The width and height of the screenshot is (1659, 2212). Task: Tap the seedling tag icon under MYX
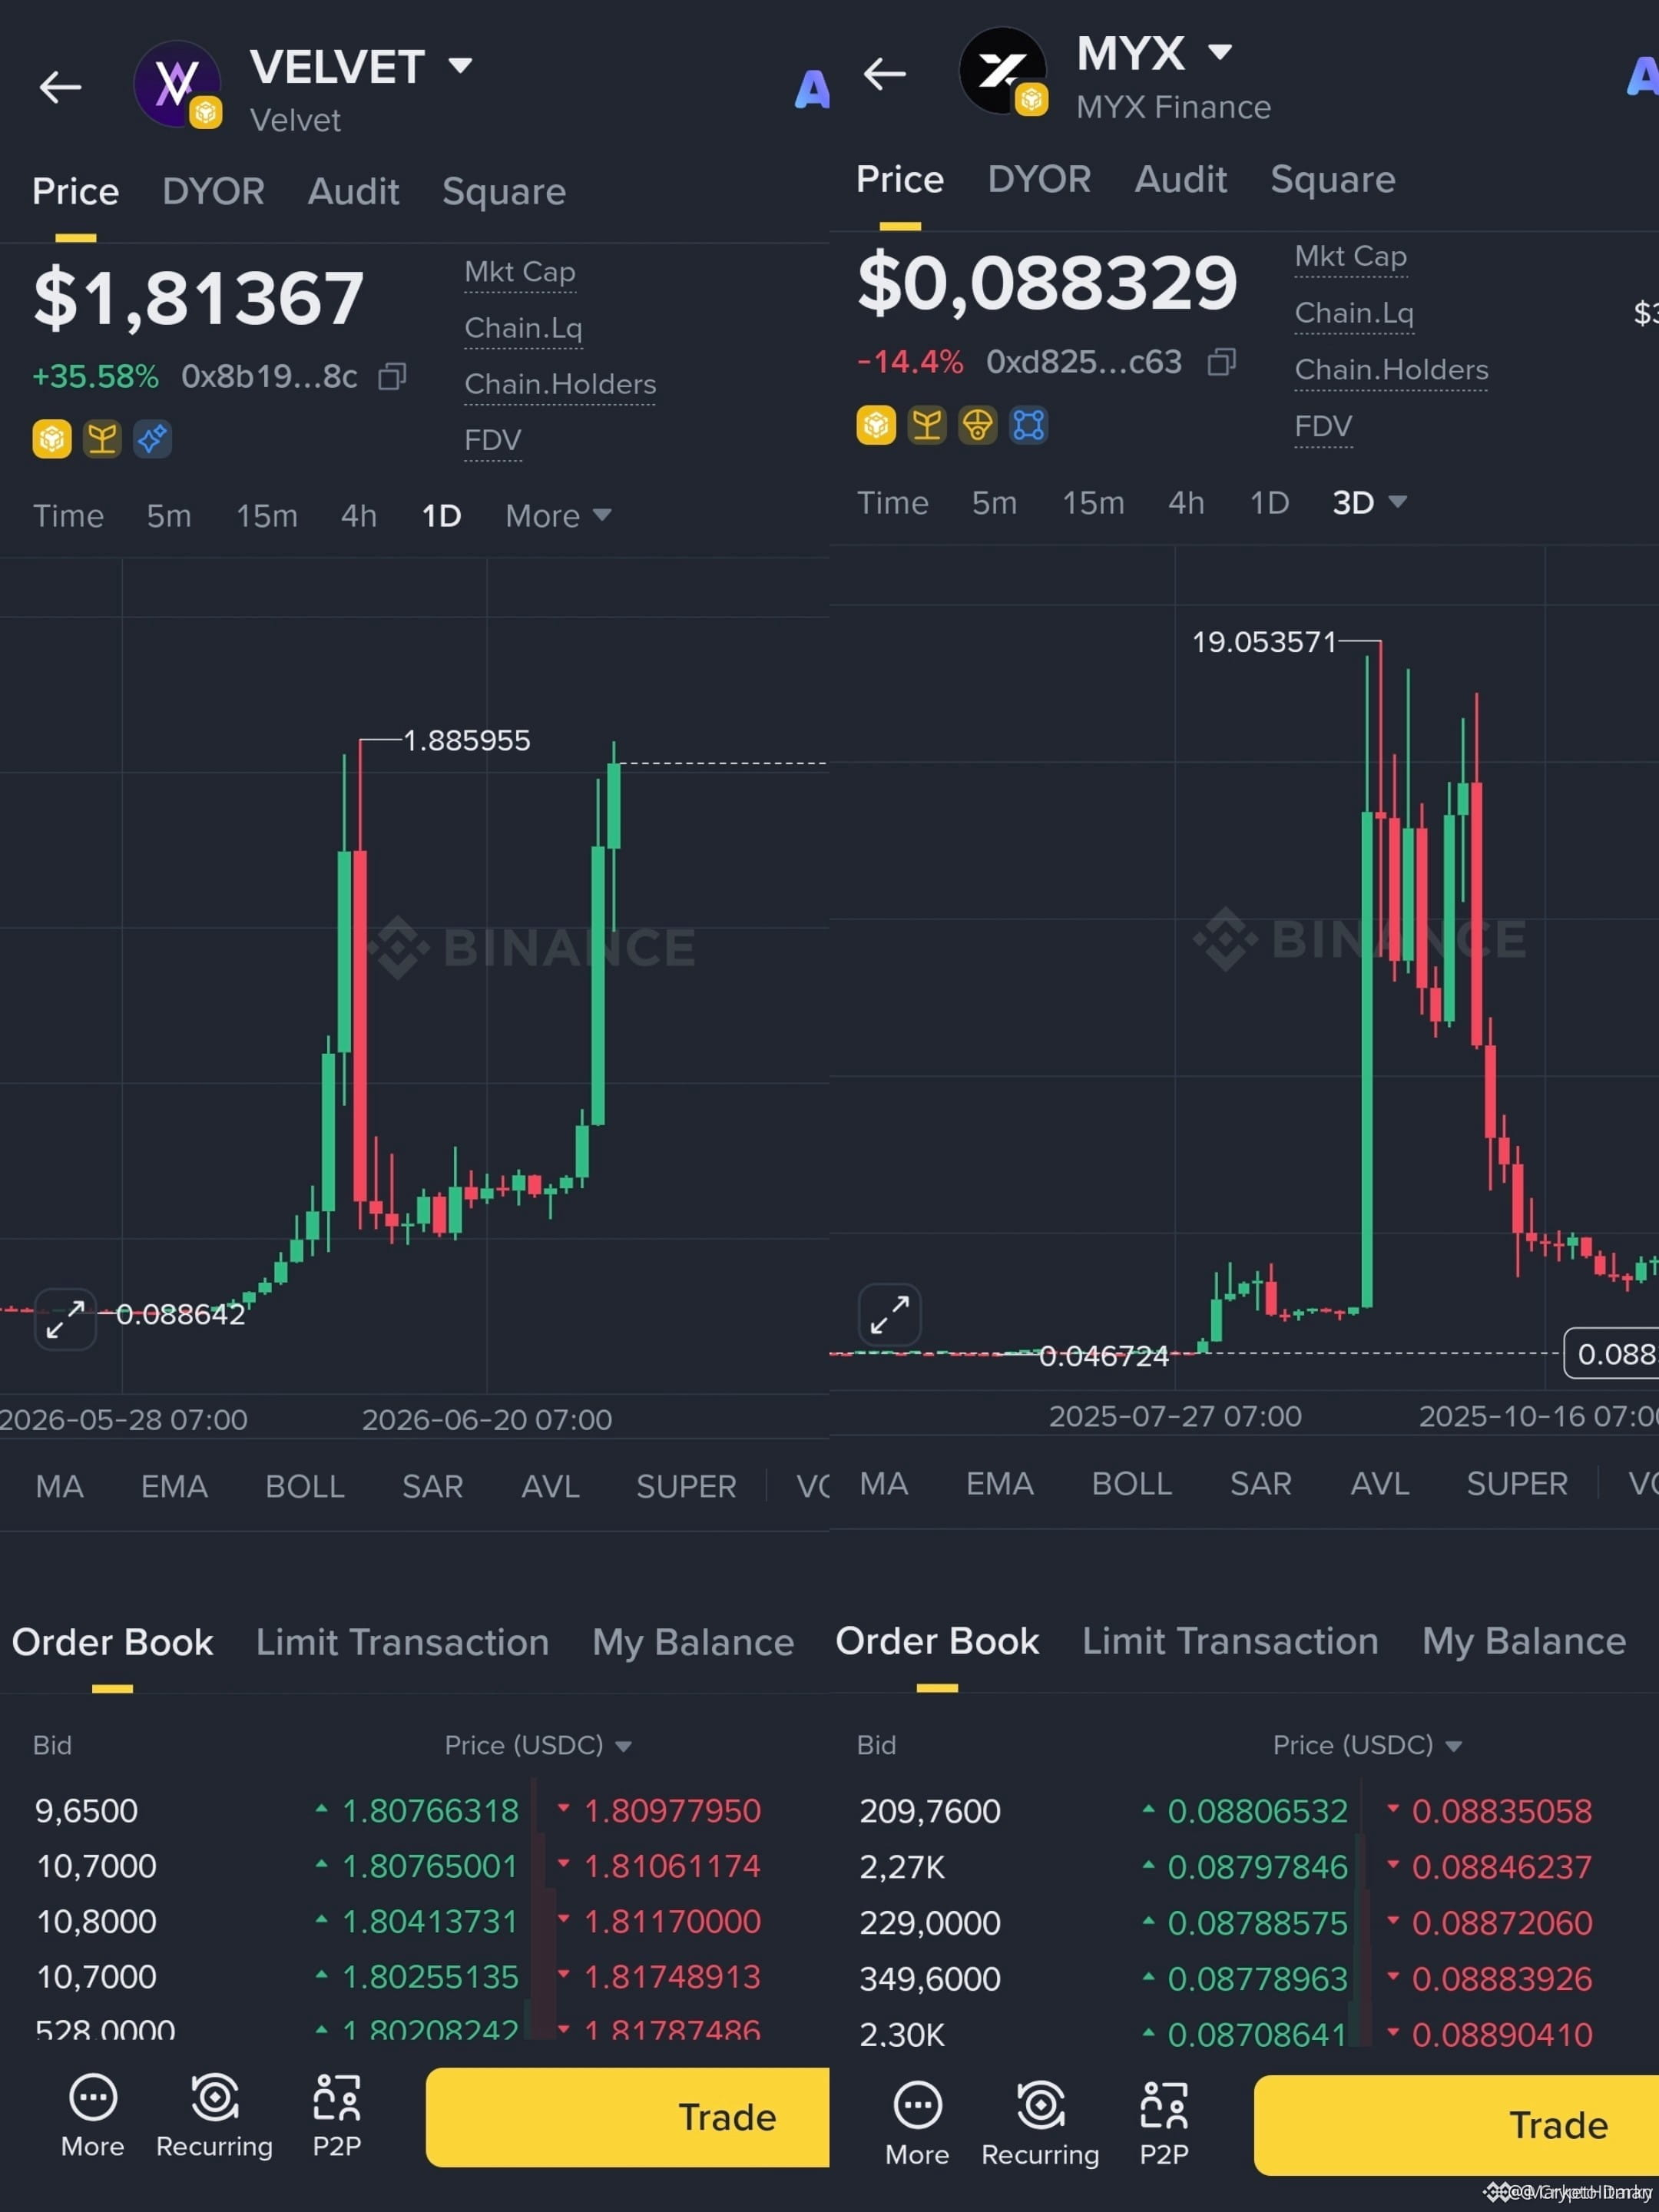(x=927, y=425)
